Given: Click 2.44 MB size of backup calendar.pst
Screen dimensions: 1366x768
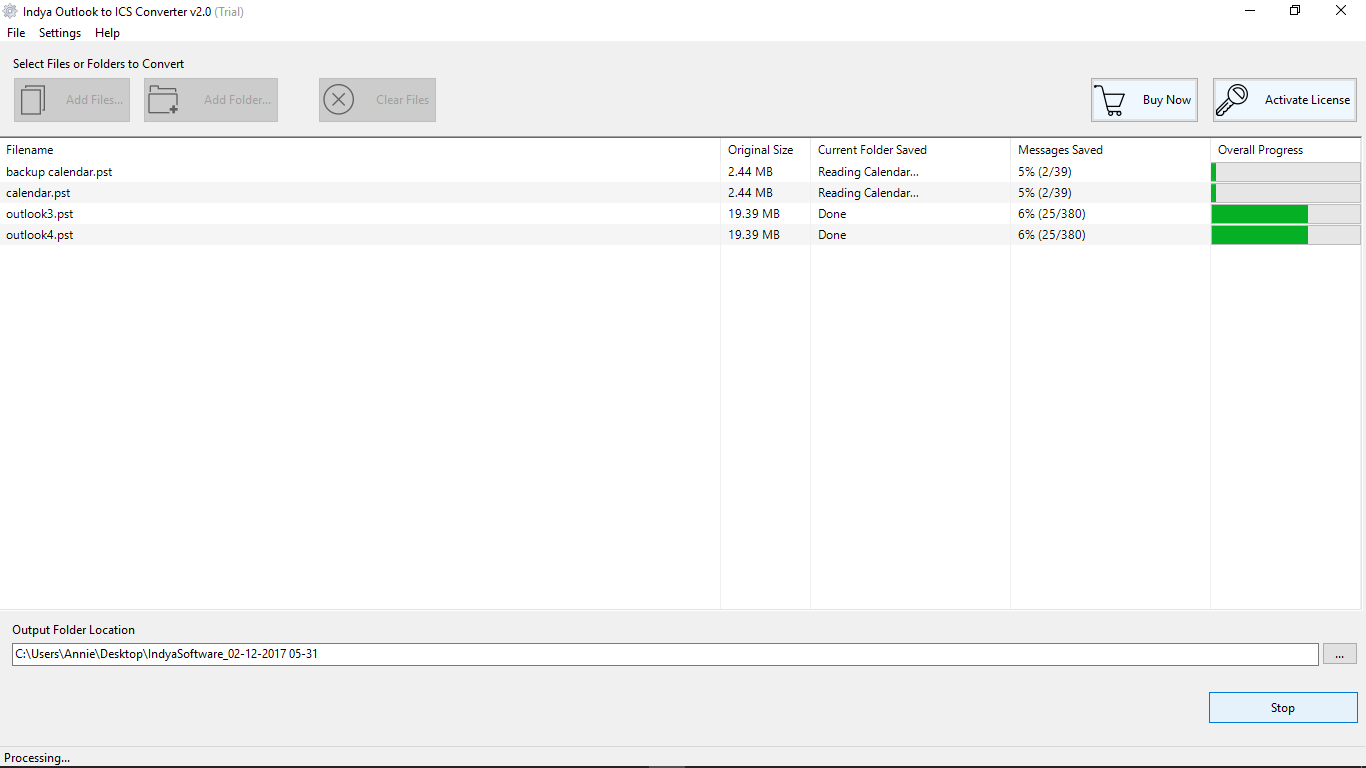Looking at the screenshot, I should coord(750,172).
